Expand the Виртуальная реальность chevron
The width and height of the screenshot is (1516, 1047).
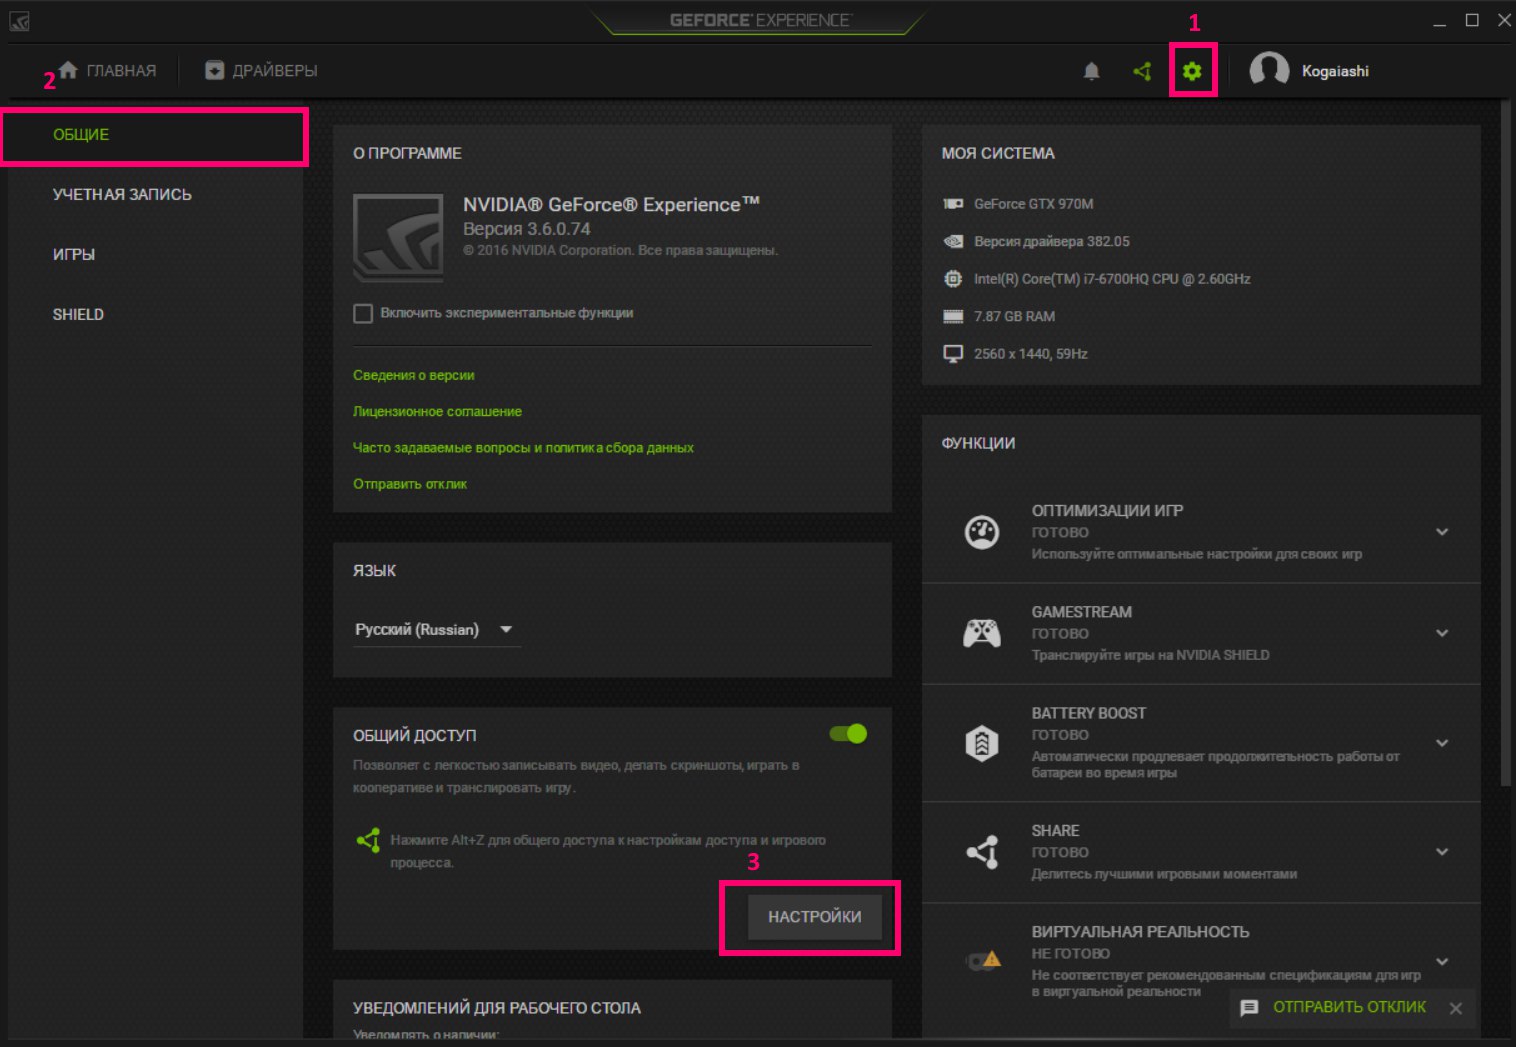pos(1442,961)
